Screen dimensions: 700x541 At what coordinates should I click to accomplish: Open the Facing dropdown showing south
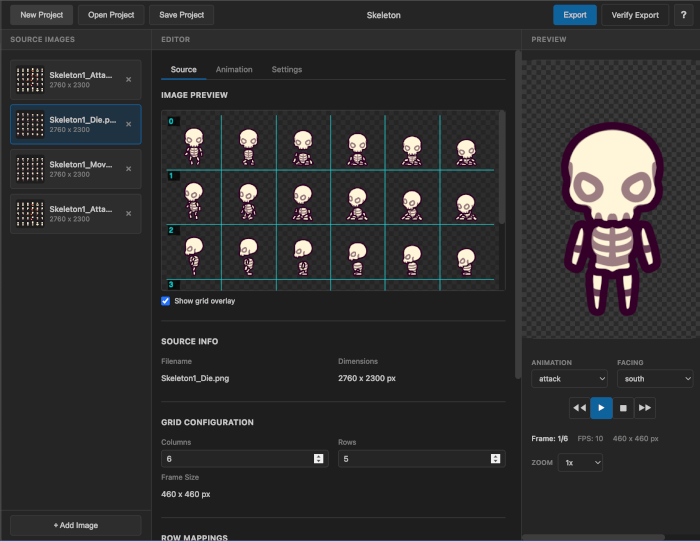(x=655, y=379)
